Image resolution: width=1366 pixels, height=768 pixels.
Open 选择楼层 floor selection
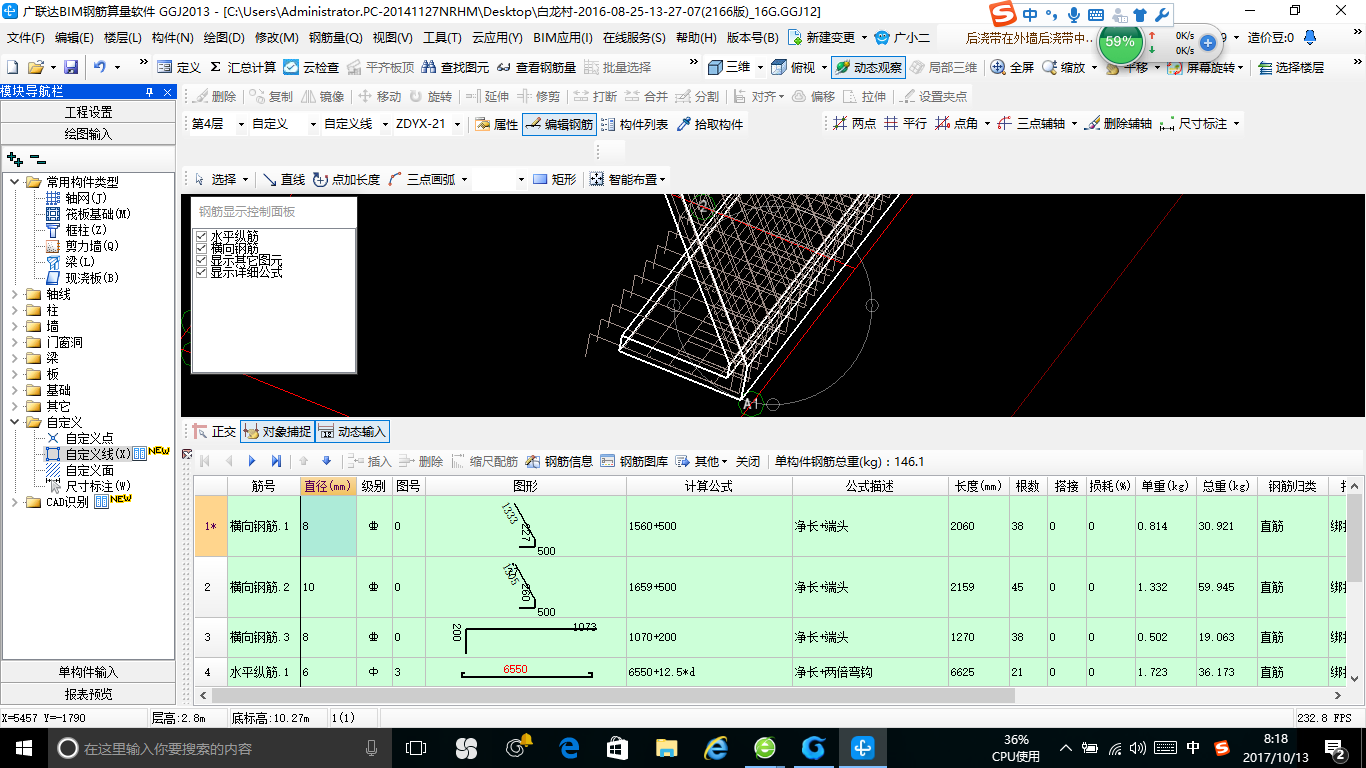point(1291,67)
